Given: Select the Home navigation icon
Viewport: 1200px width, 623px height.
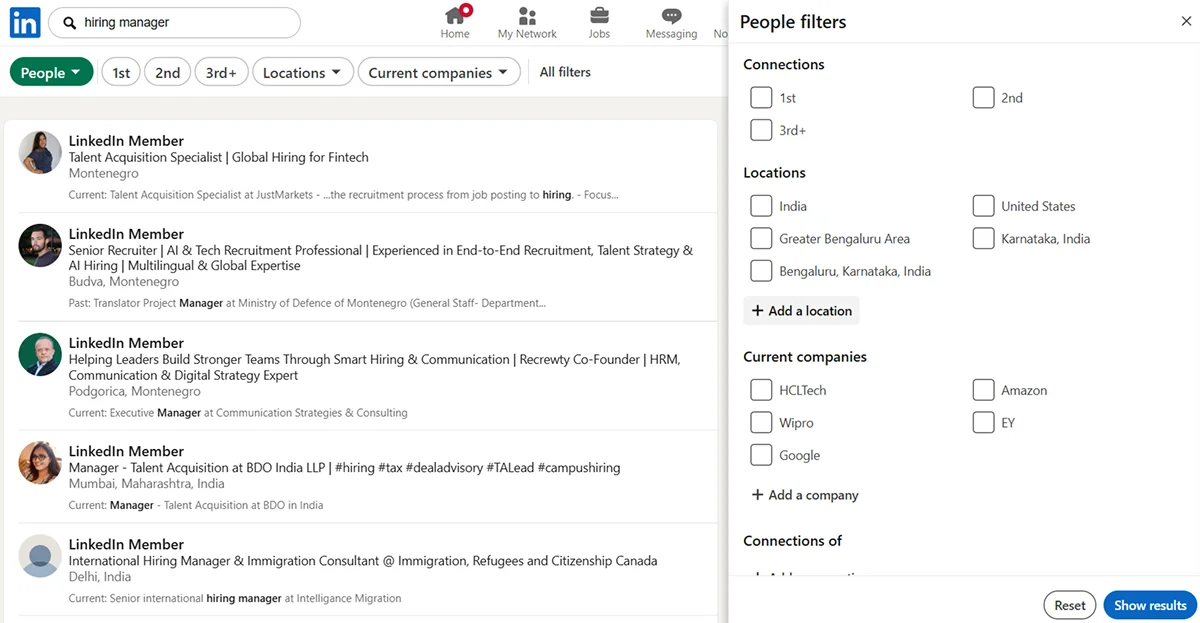Looking at the screenshot, I should tap(455, 16).
